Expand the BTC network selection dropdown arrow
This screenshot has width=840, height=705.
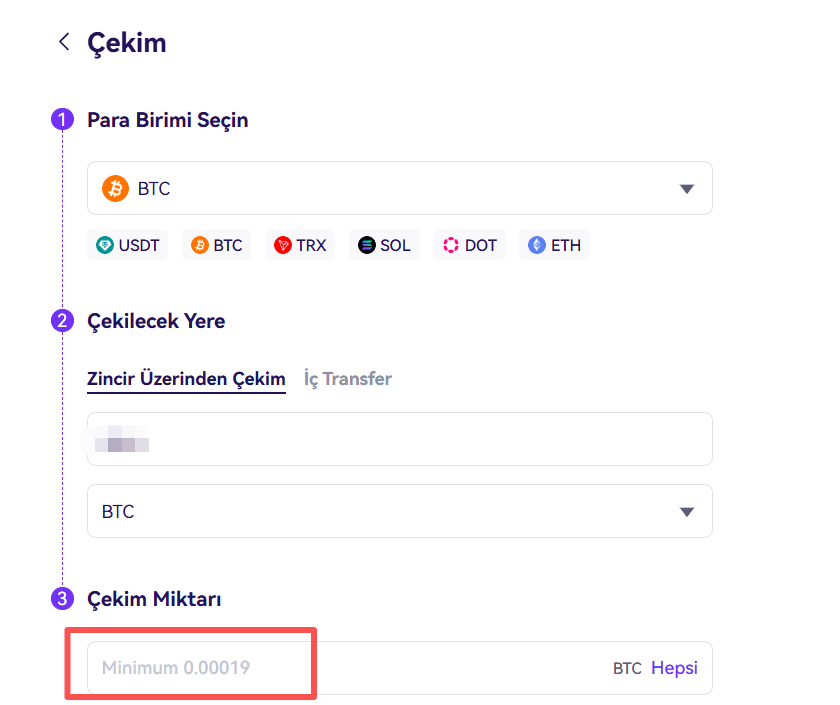tap(687, 512)
